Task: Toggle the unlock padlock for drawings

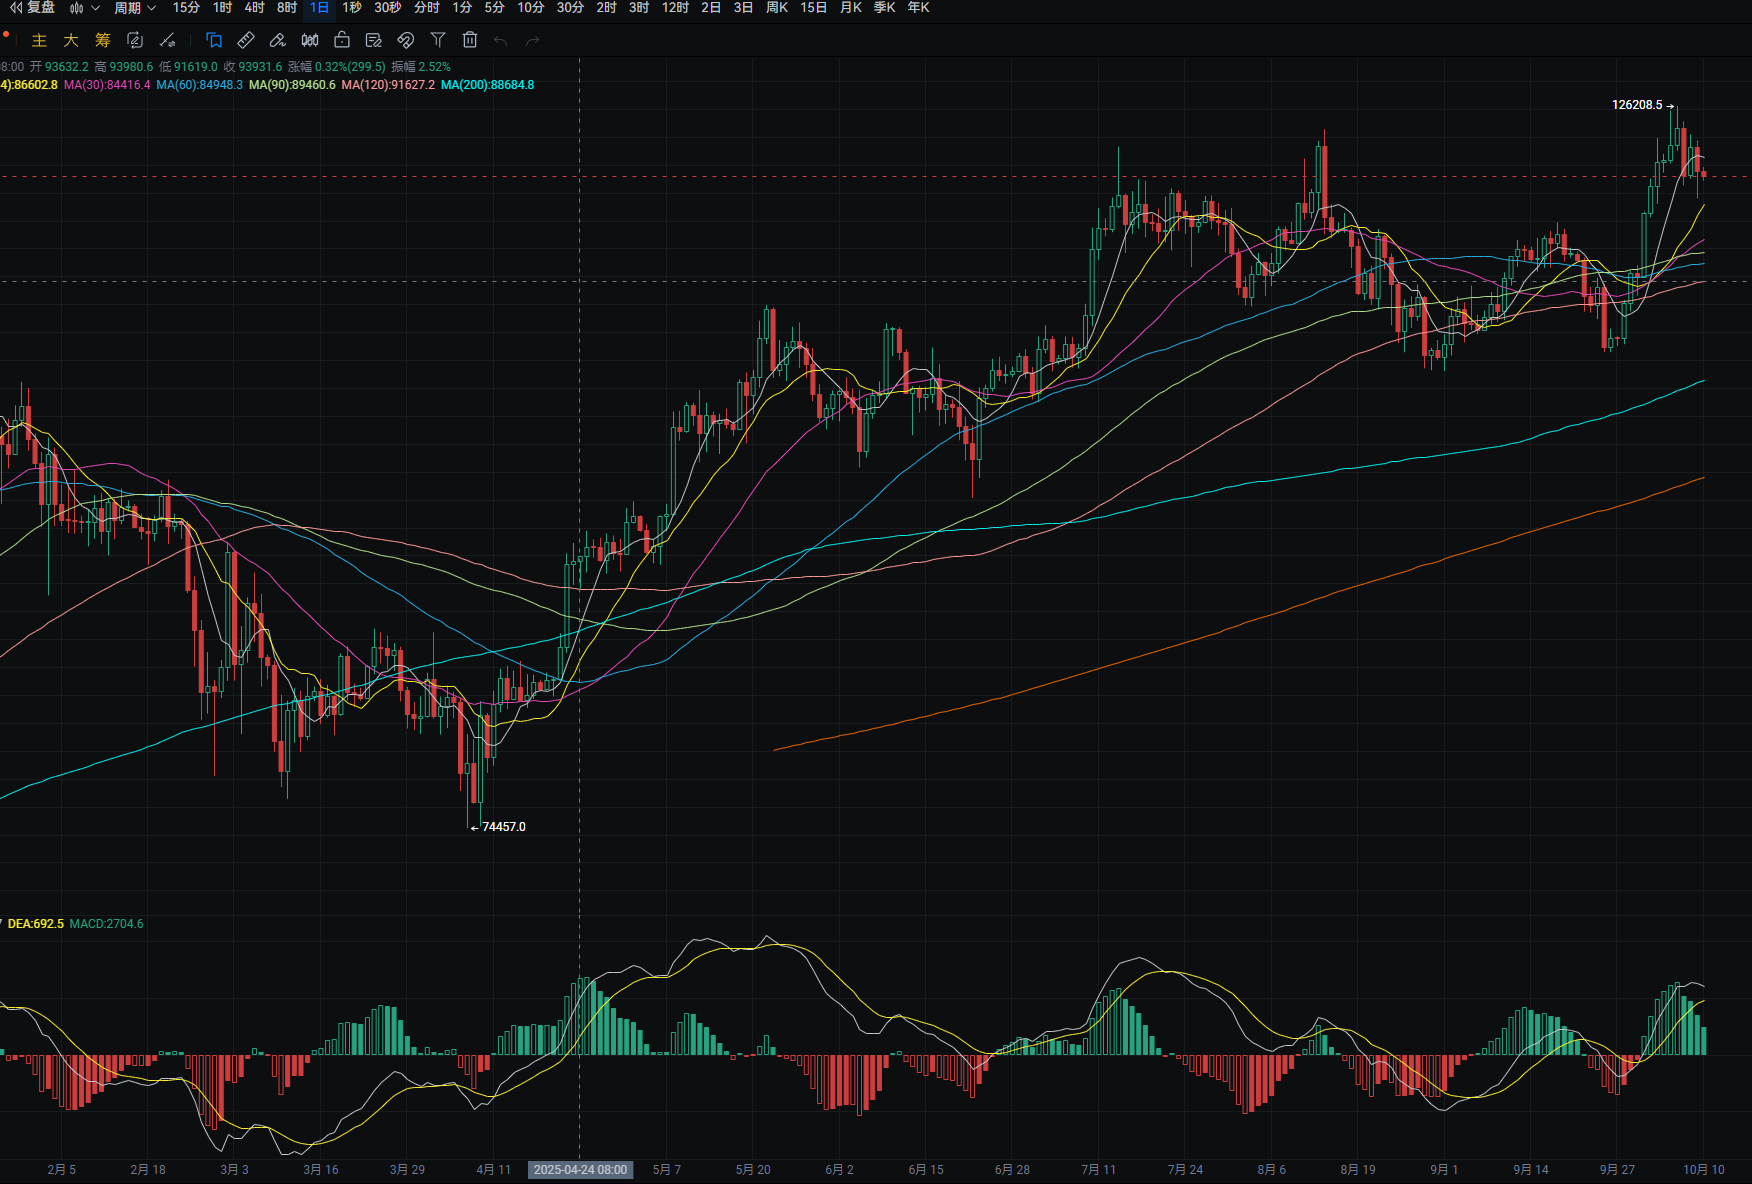Action: pos(342,40)
